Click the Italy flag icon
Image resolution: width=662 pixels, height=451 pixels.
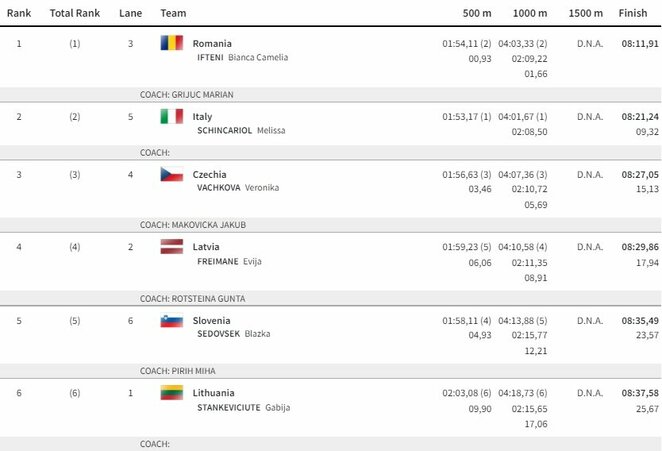pos(171,116)
